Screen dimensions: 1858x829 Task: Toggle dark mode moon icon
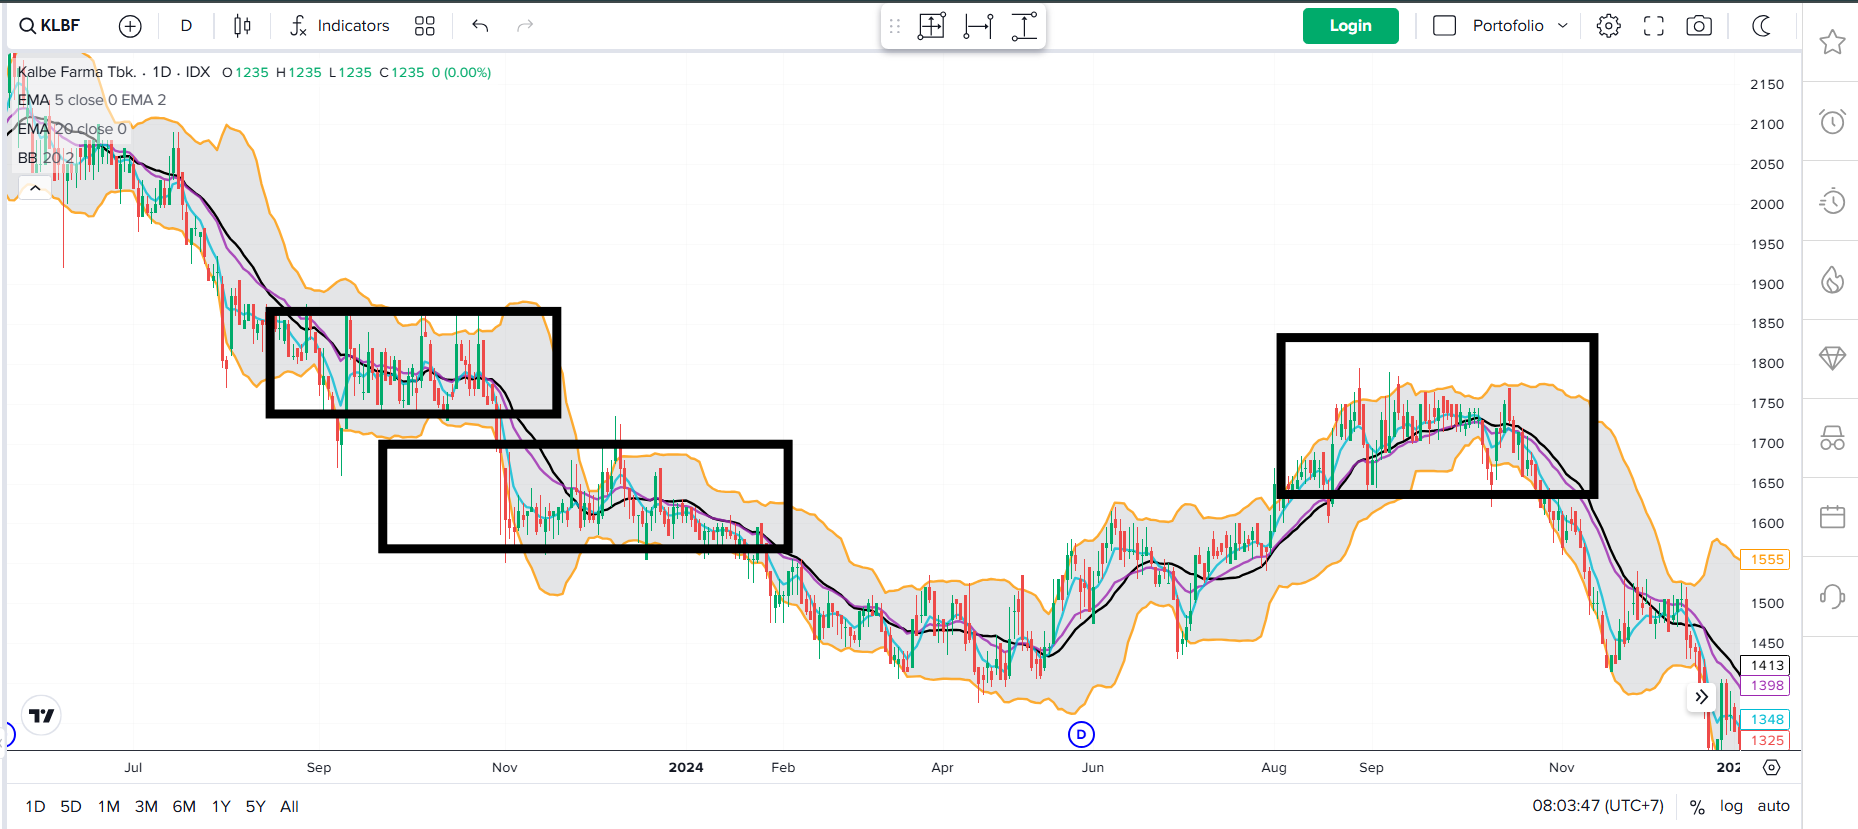1762,26
